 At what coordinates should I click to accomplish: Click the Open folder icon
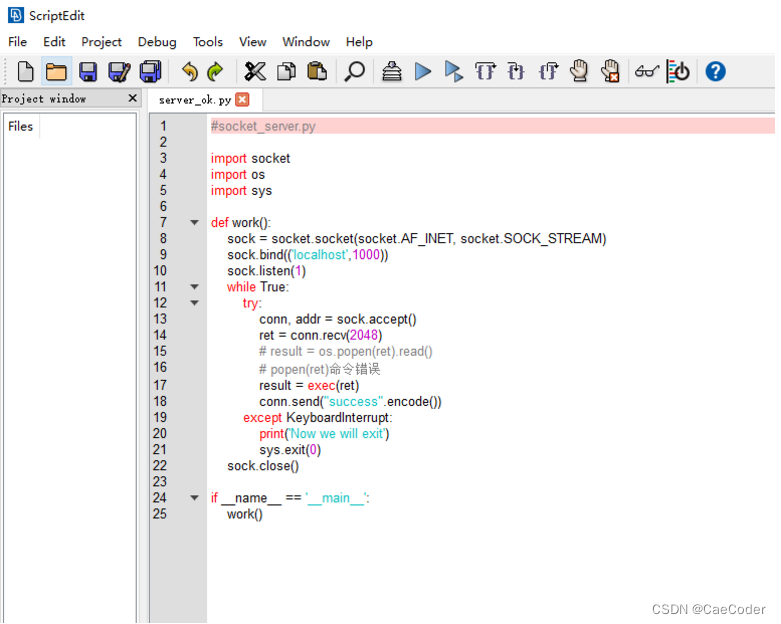pos(56,71)
